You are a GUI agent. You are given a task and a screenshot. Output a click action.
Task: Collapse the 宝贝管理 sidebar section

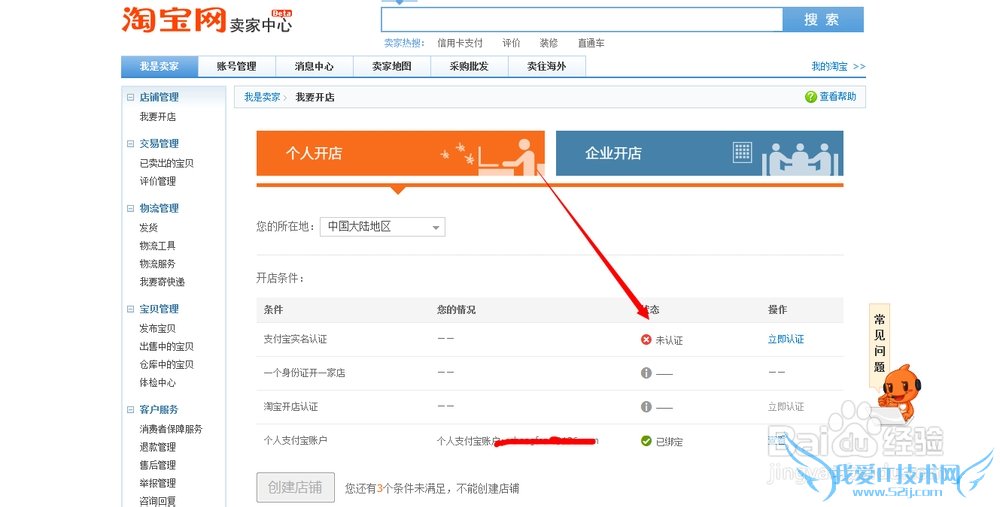click(x=130, y=309)
